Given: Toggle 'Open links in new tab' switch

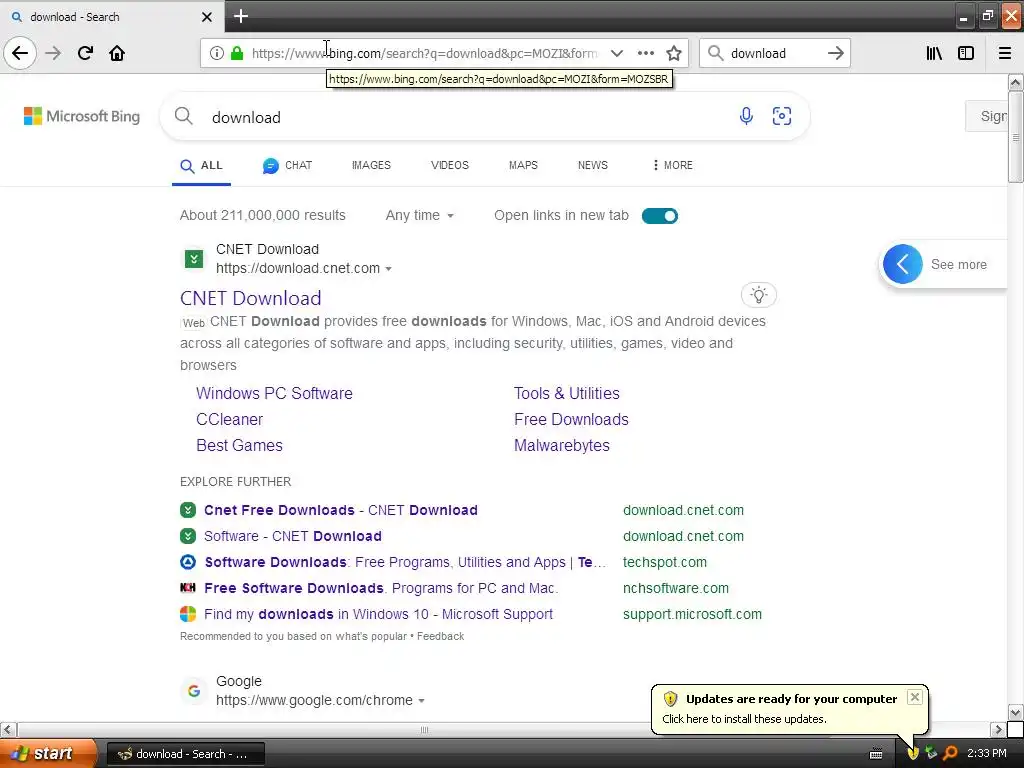Looking at the screenshot, I should point(660,216).
